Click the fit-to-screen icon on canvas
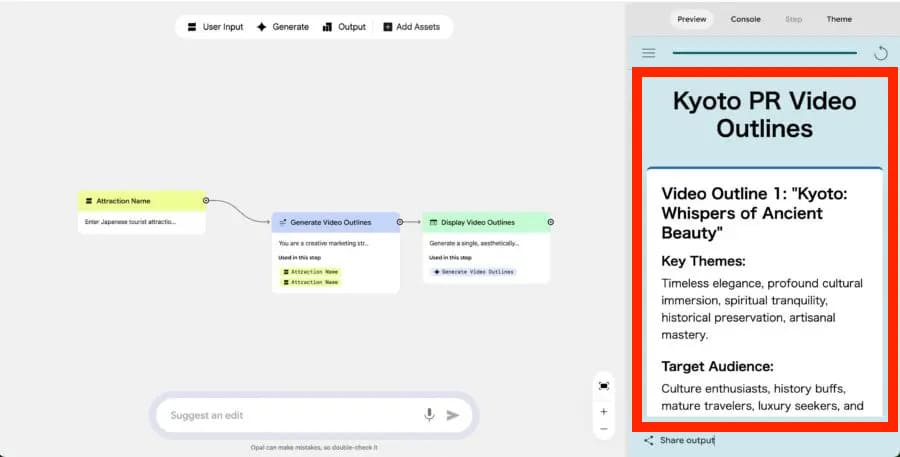Image resolution: width=900 pixels, height=457 pixels. click(x=604, y=385)
